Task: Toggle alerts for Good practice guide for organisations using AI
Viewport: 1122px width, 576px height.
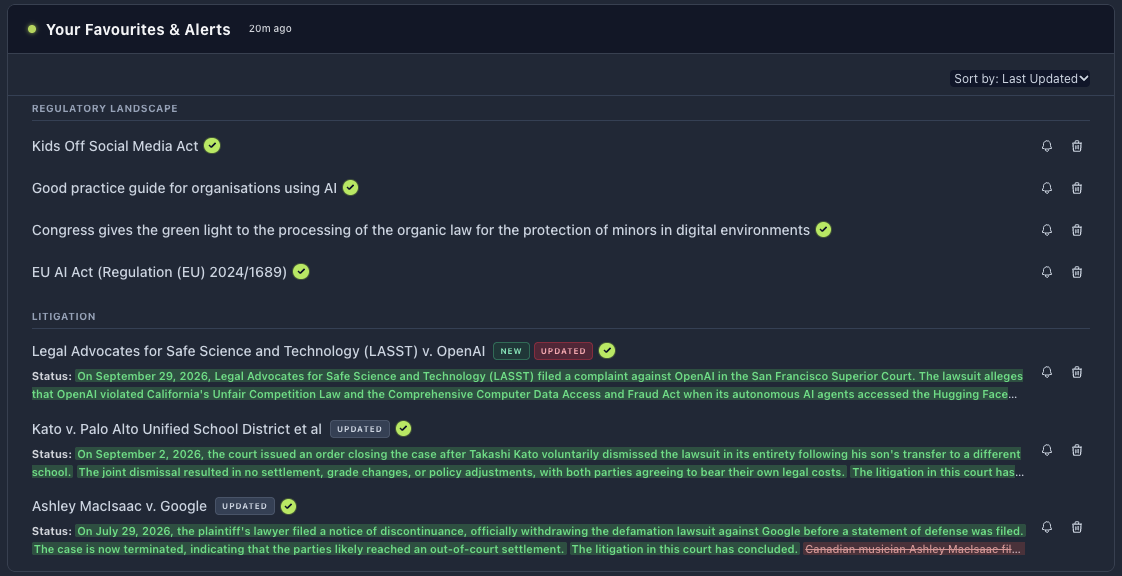Action: [1047, 188]
